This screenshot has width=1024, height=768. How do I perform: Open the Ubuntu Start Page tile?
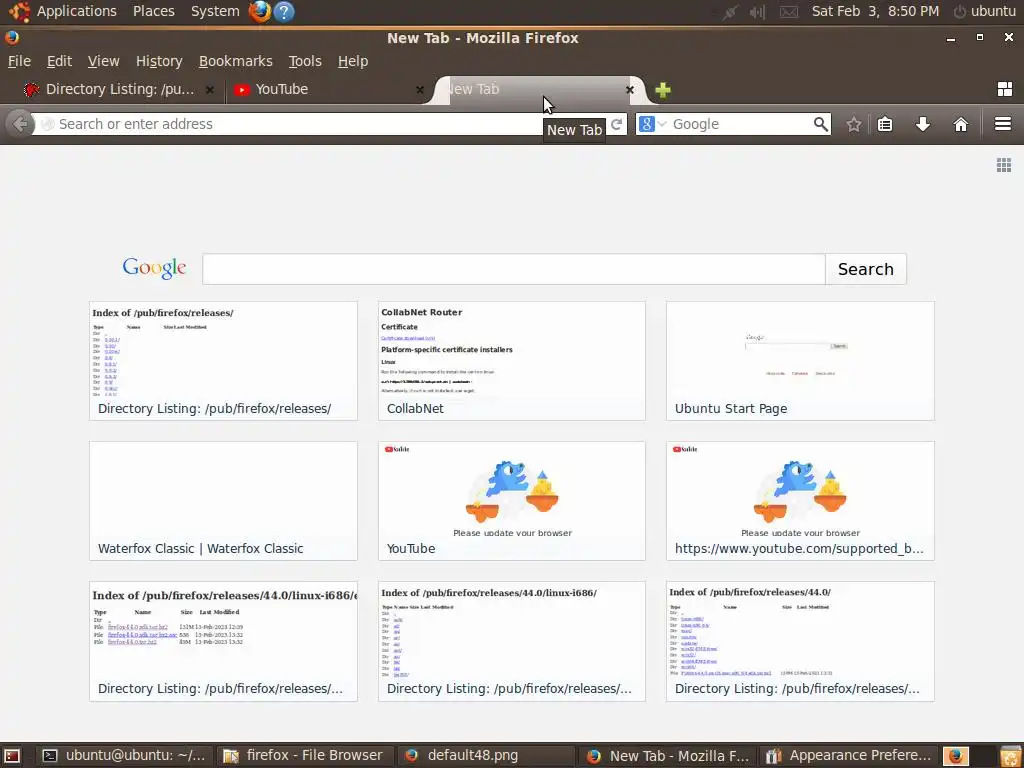(800, 360)
